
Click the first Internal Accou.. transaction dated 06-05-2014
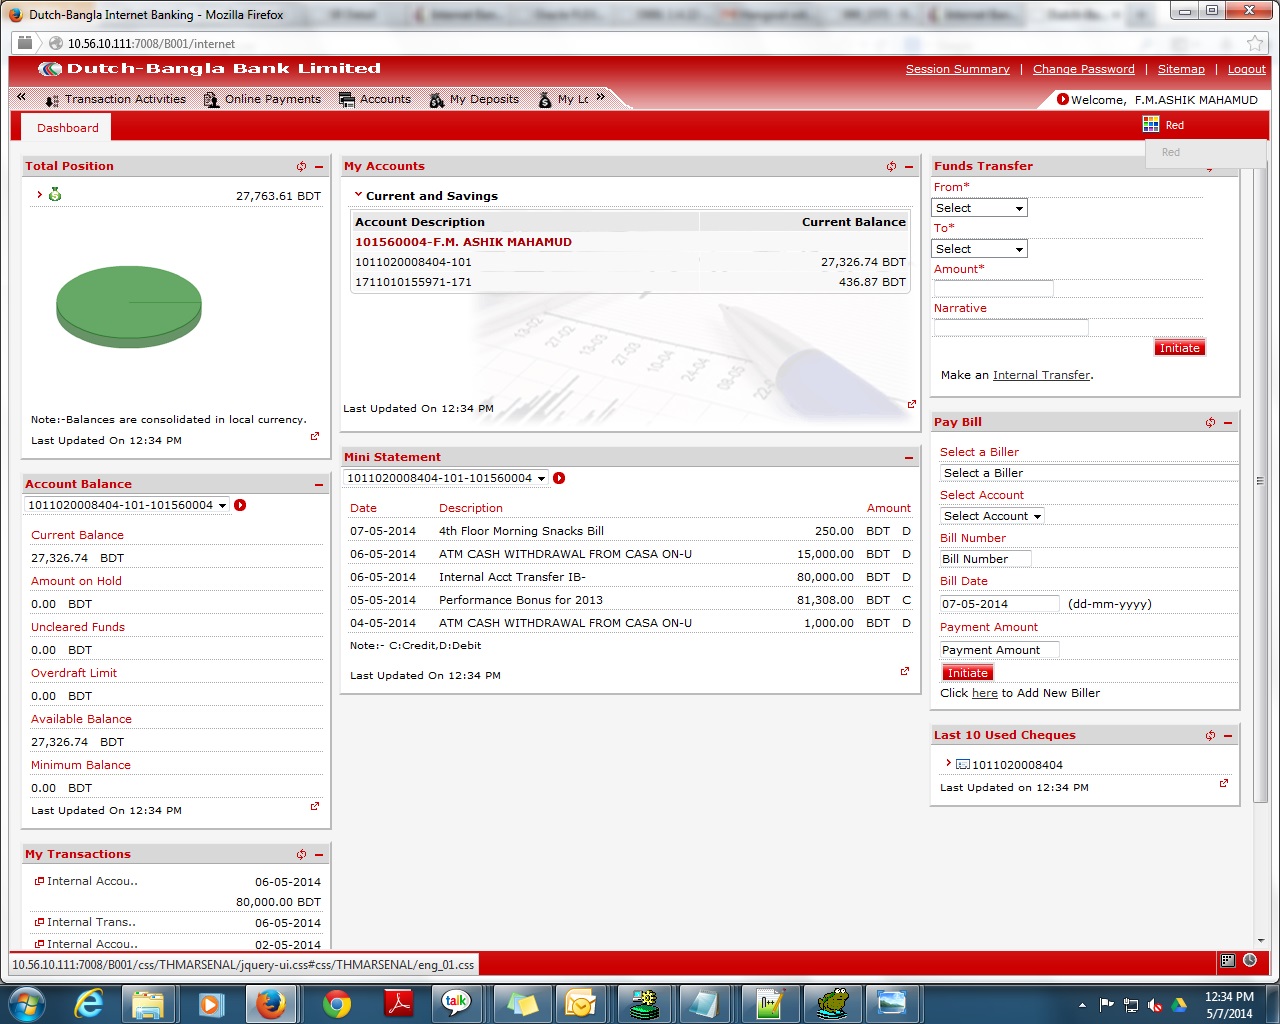pos(92,881)
